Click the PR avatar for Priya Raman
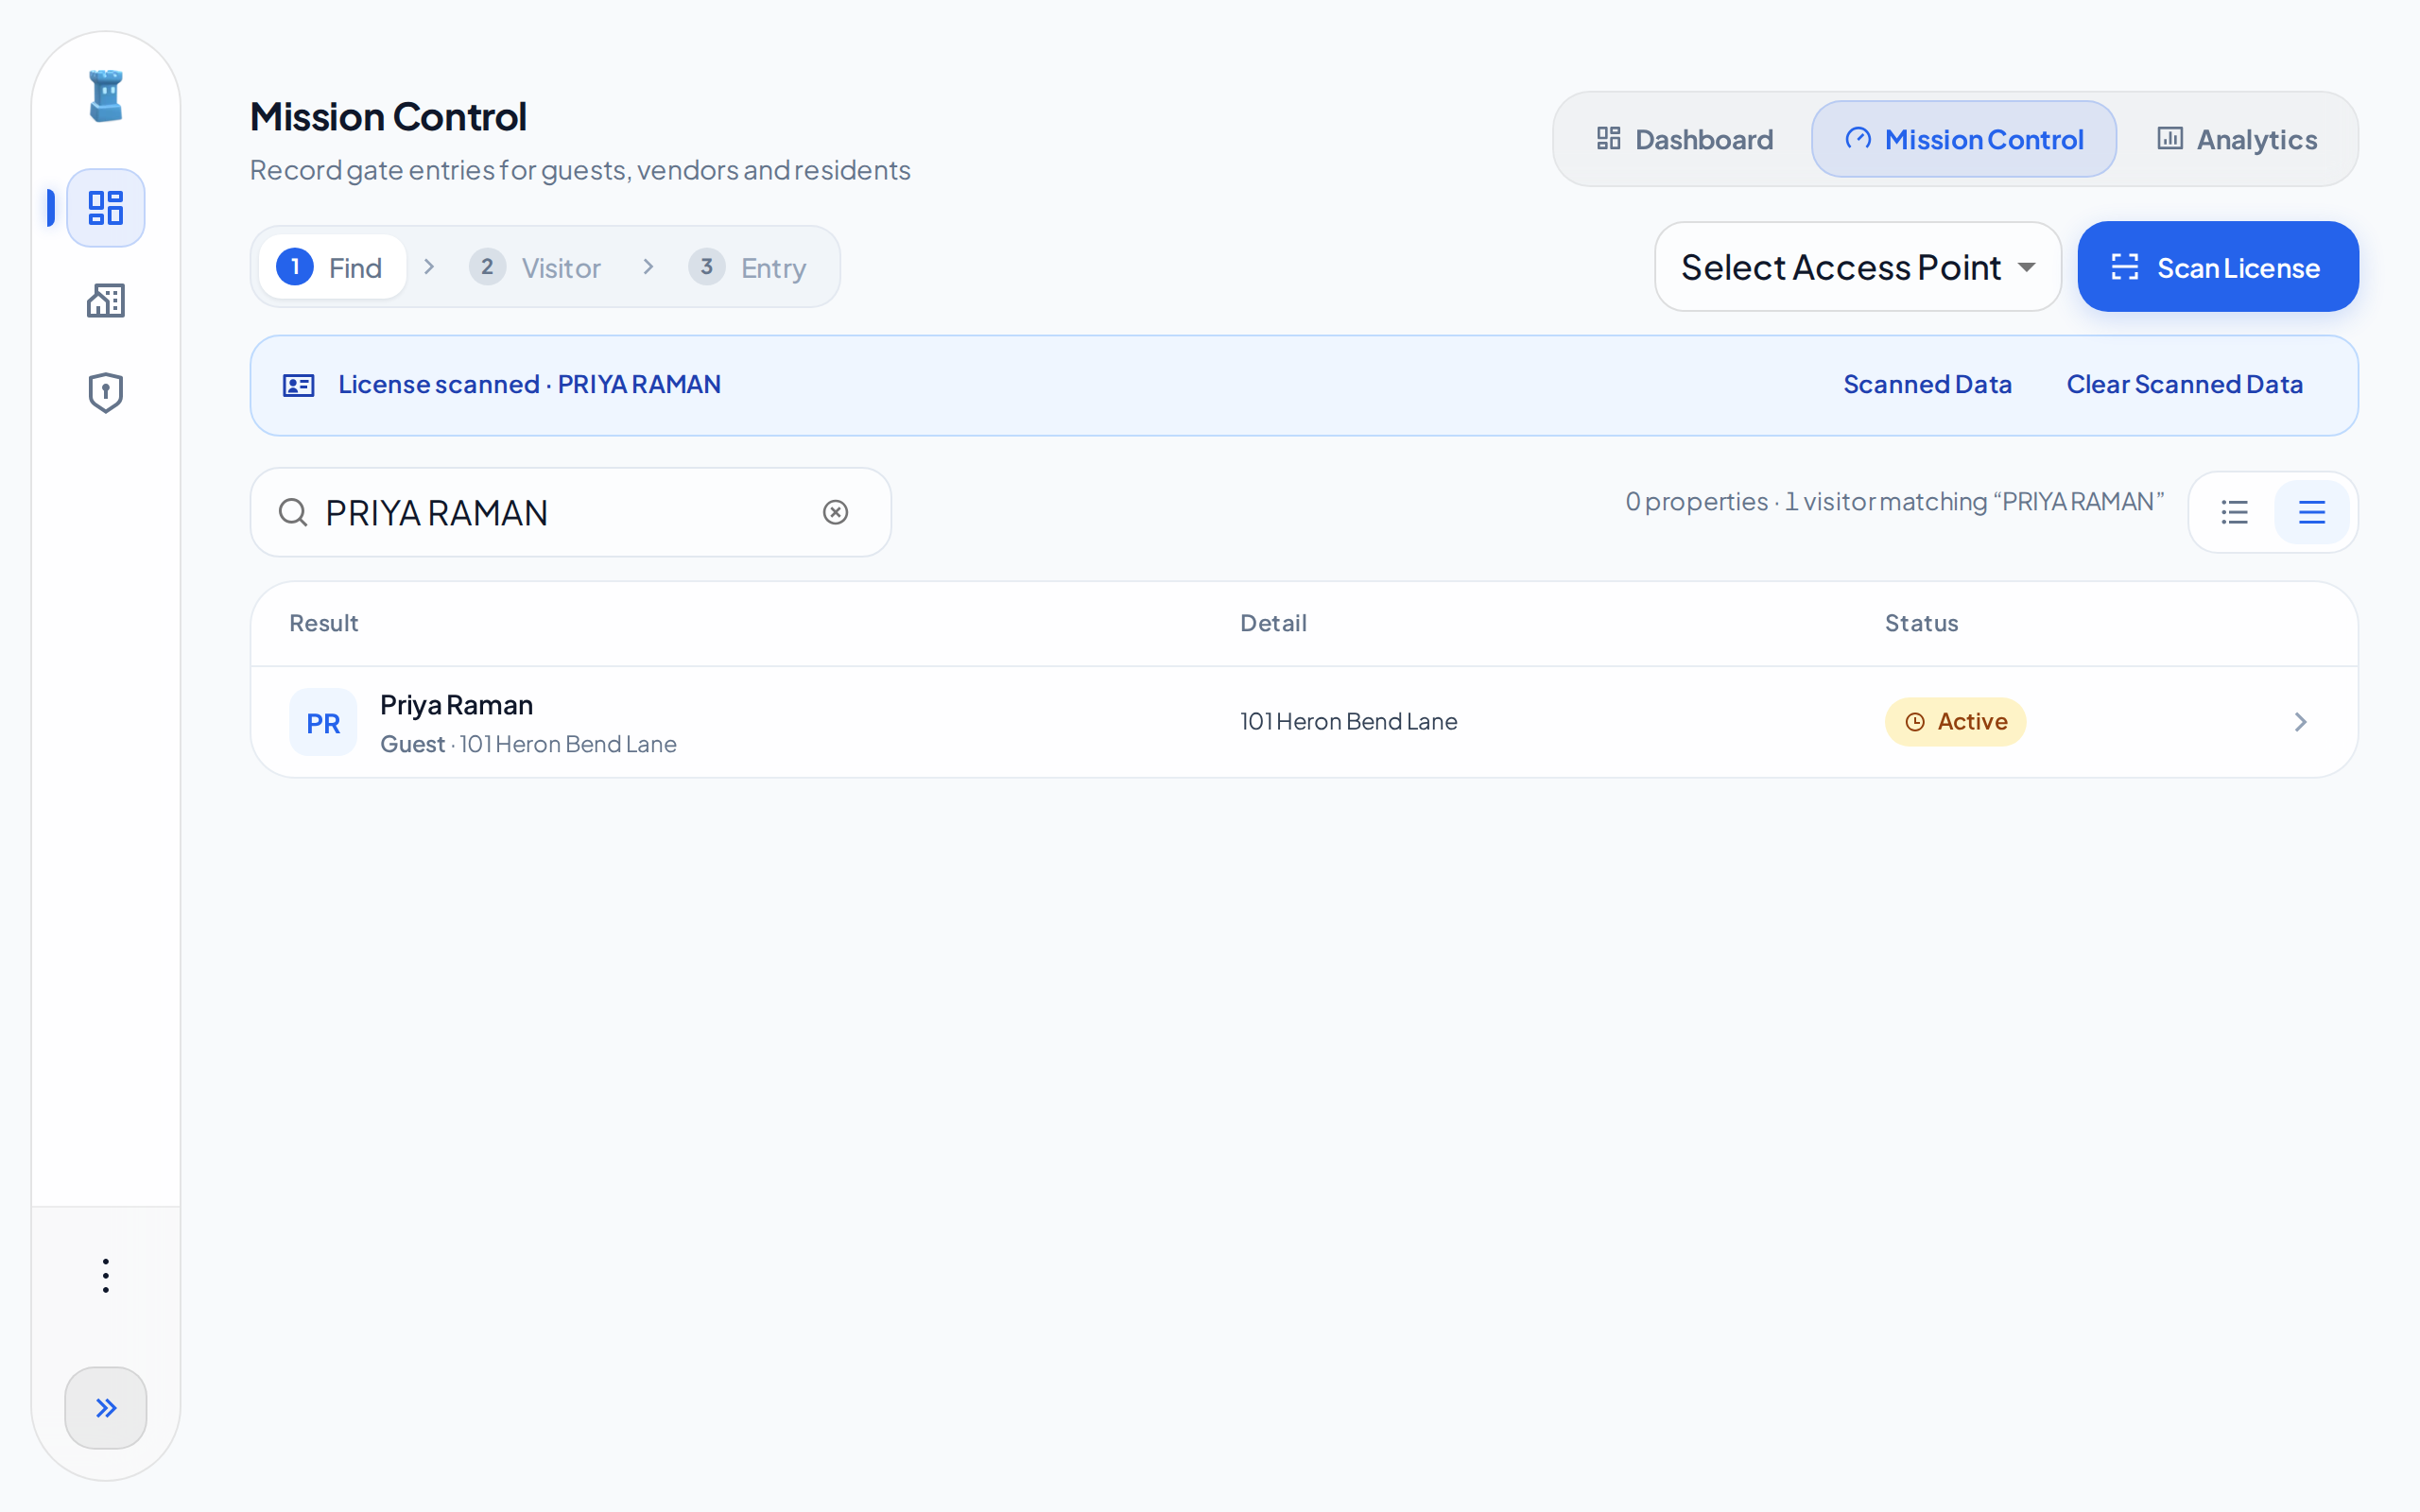 pyautogui.click(x=323, y=722)
